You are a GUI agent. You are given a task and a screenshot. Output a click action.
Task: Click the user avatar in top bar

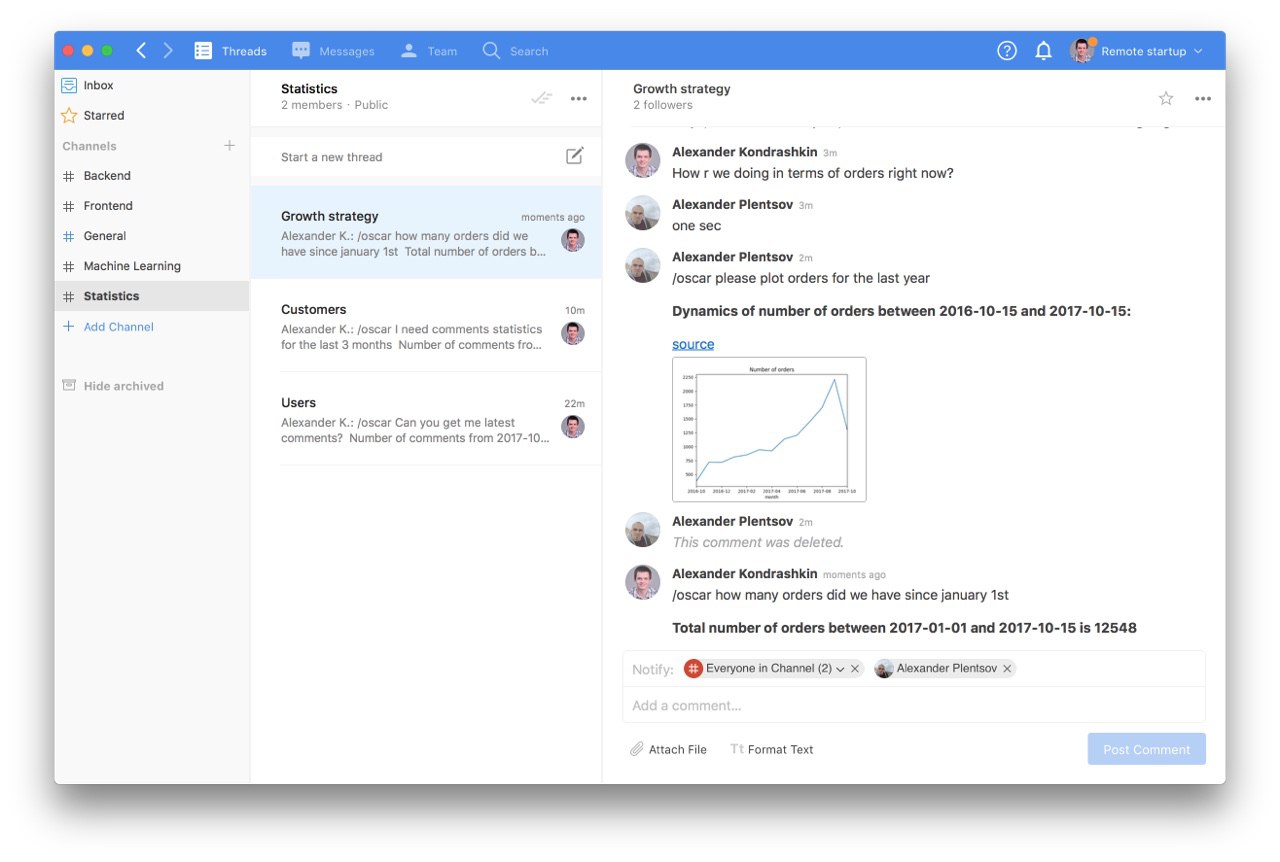1081,51
